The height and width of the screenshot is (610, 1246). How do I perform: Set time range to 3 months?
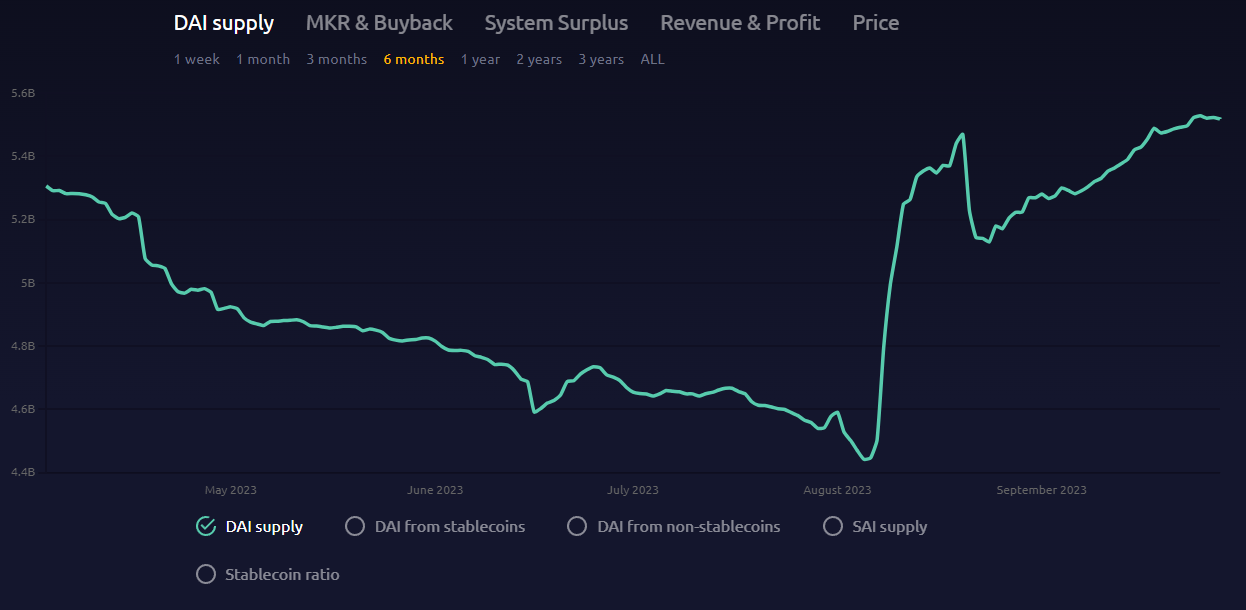click(x=337, y=59)
